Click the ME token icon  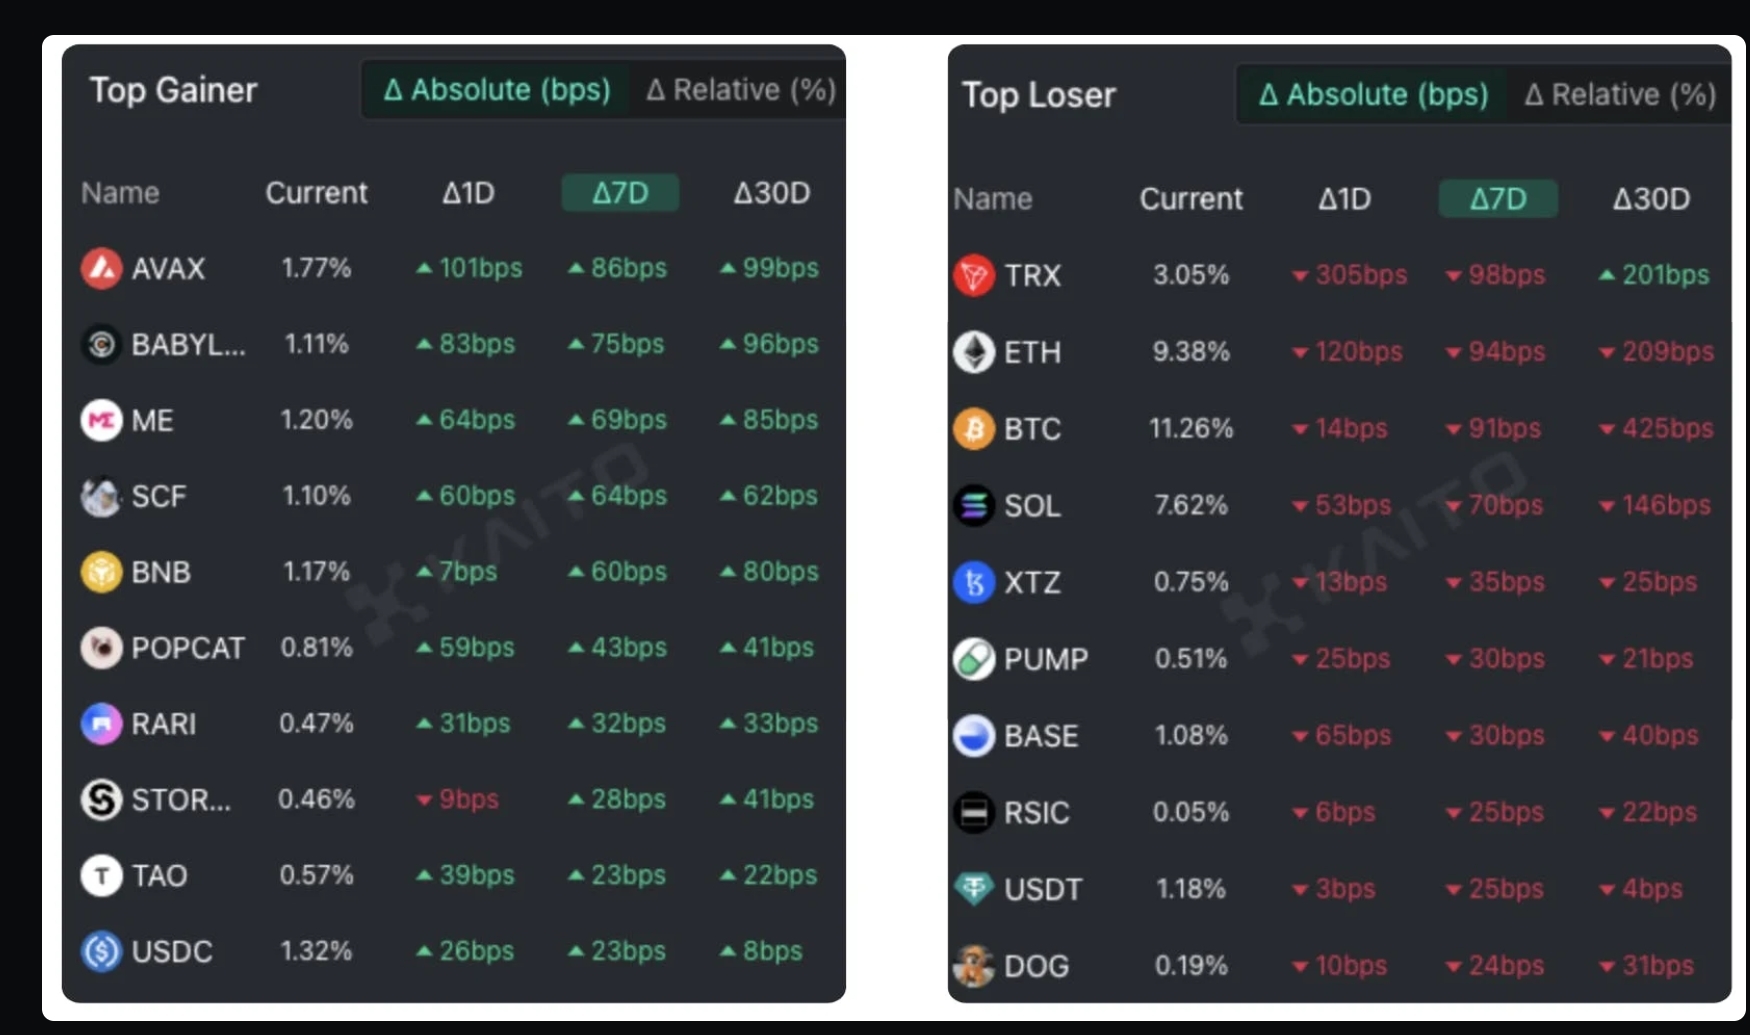(x=101, y=420)
